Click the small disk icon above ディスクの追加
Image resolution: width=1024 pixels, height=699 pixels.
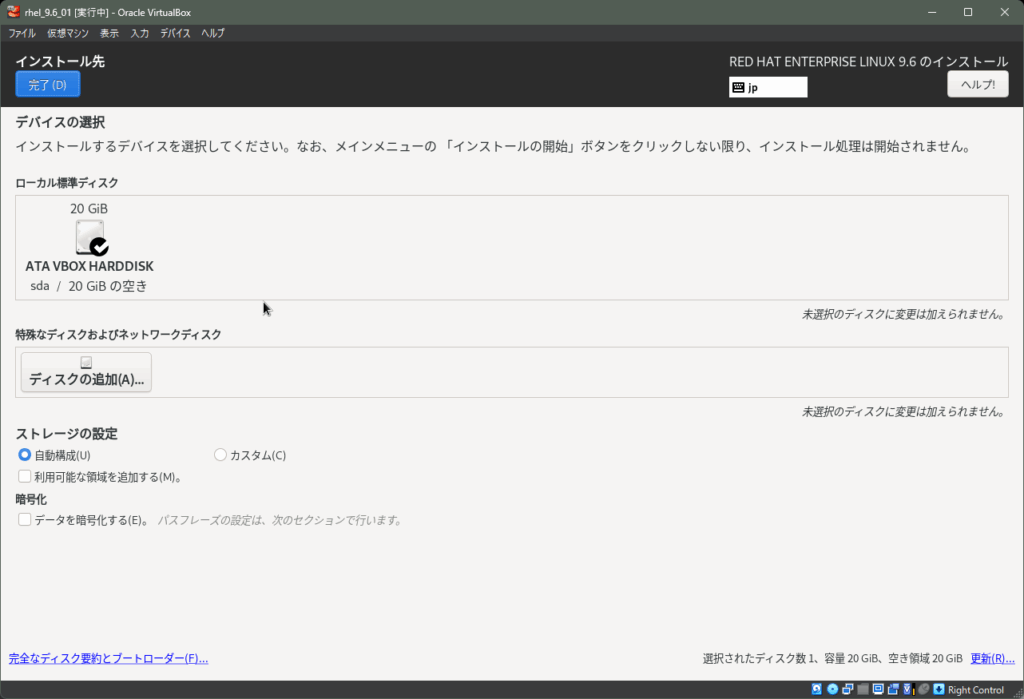(86, 363)
